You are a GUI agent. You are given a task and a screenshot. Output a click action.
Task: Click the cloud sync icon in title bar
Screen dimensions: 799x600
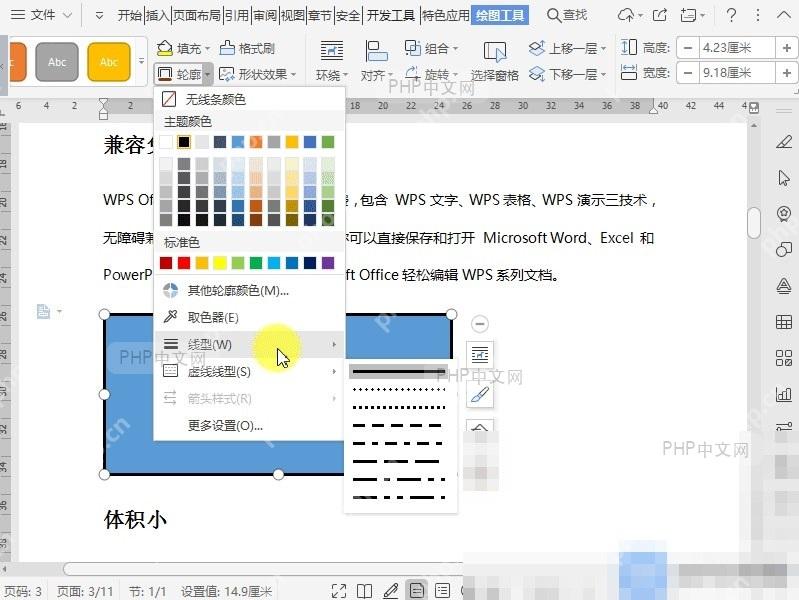point(626,15)
